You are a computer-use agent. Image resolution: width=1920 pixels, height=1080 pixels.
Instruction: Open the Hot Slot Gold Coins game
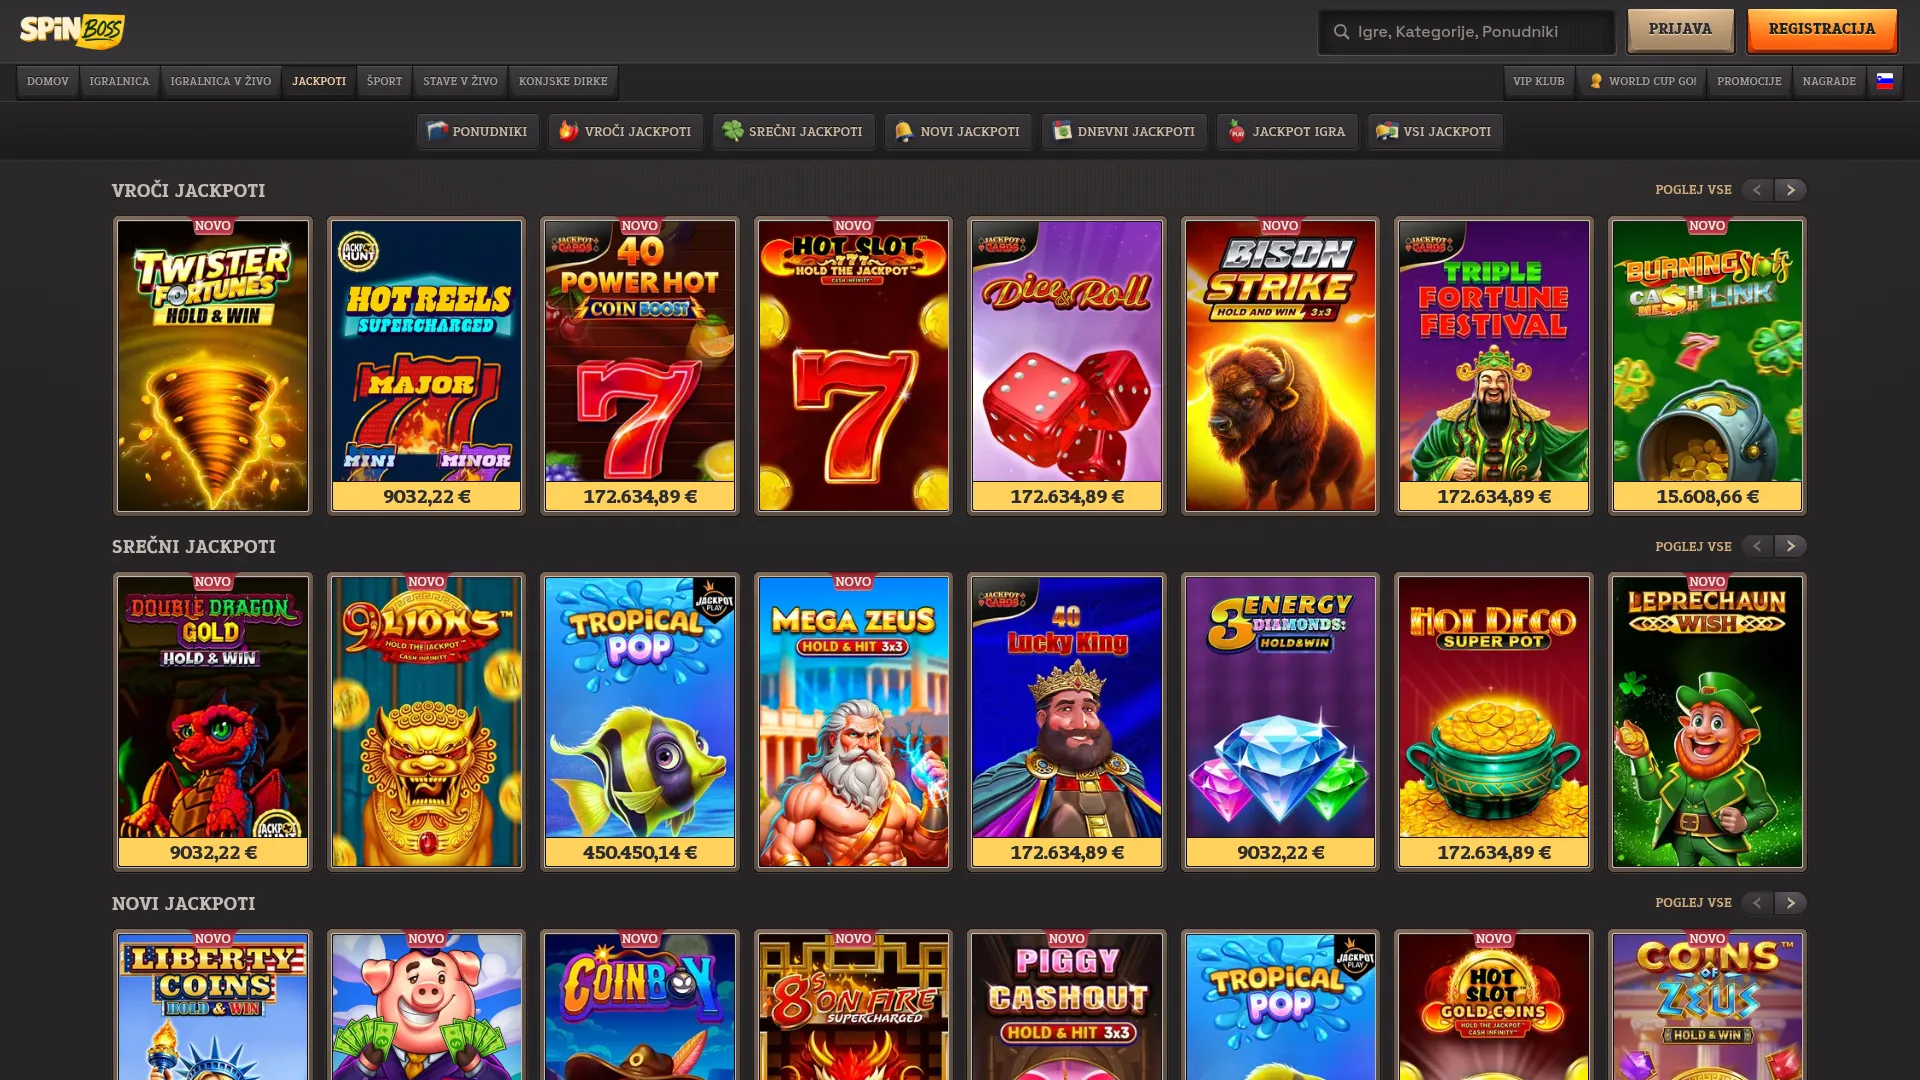[x=1494, y=1006]
